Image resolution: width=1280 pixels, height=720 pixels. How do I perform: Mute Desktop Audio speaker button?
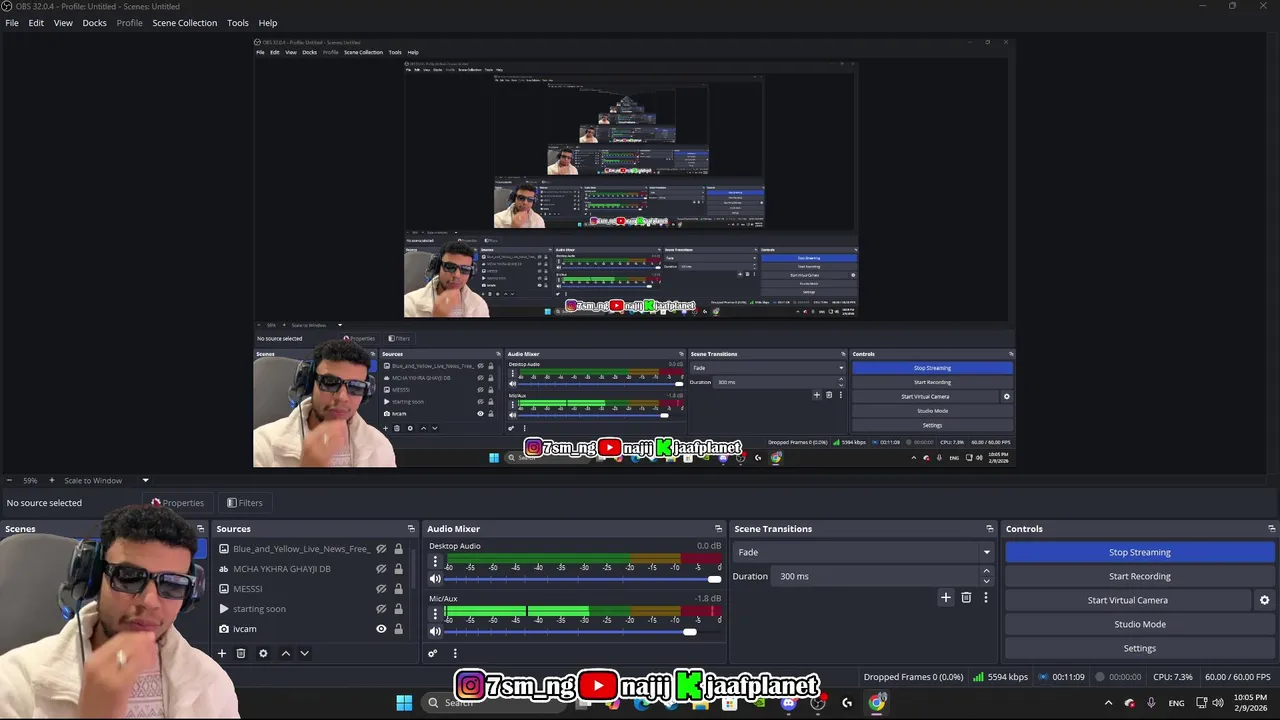[435, 579]
